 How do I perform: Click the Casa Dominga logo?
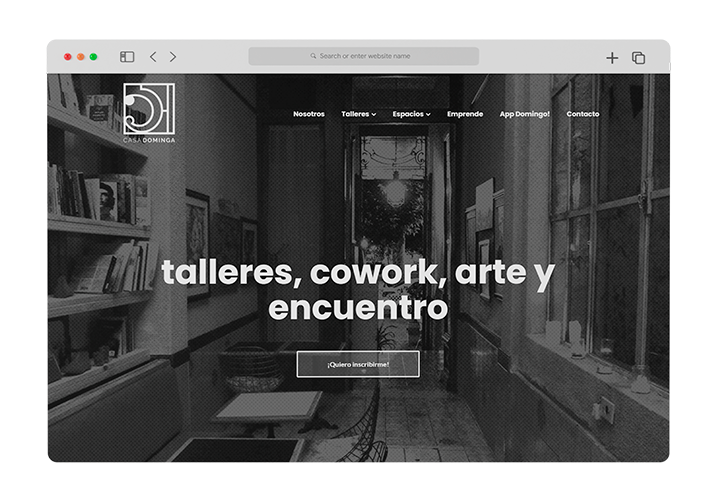tap(148, 111)
